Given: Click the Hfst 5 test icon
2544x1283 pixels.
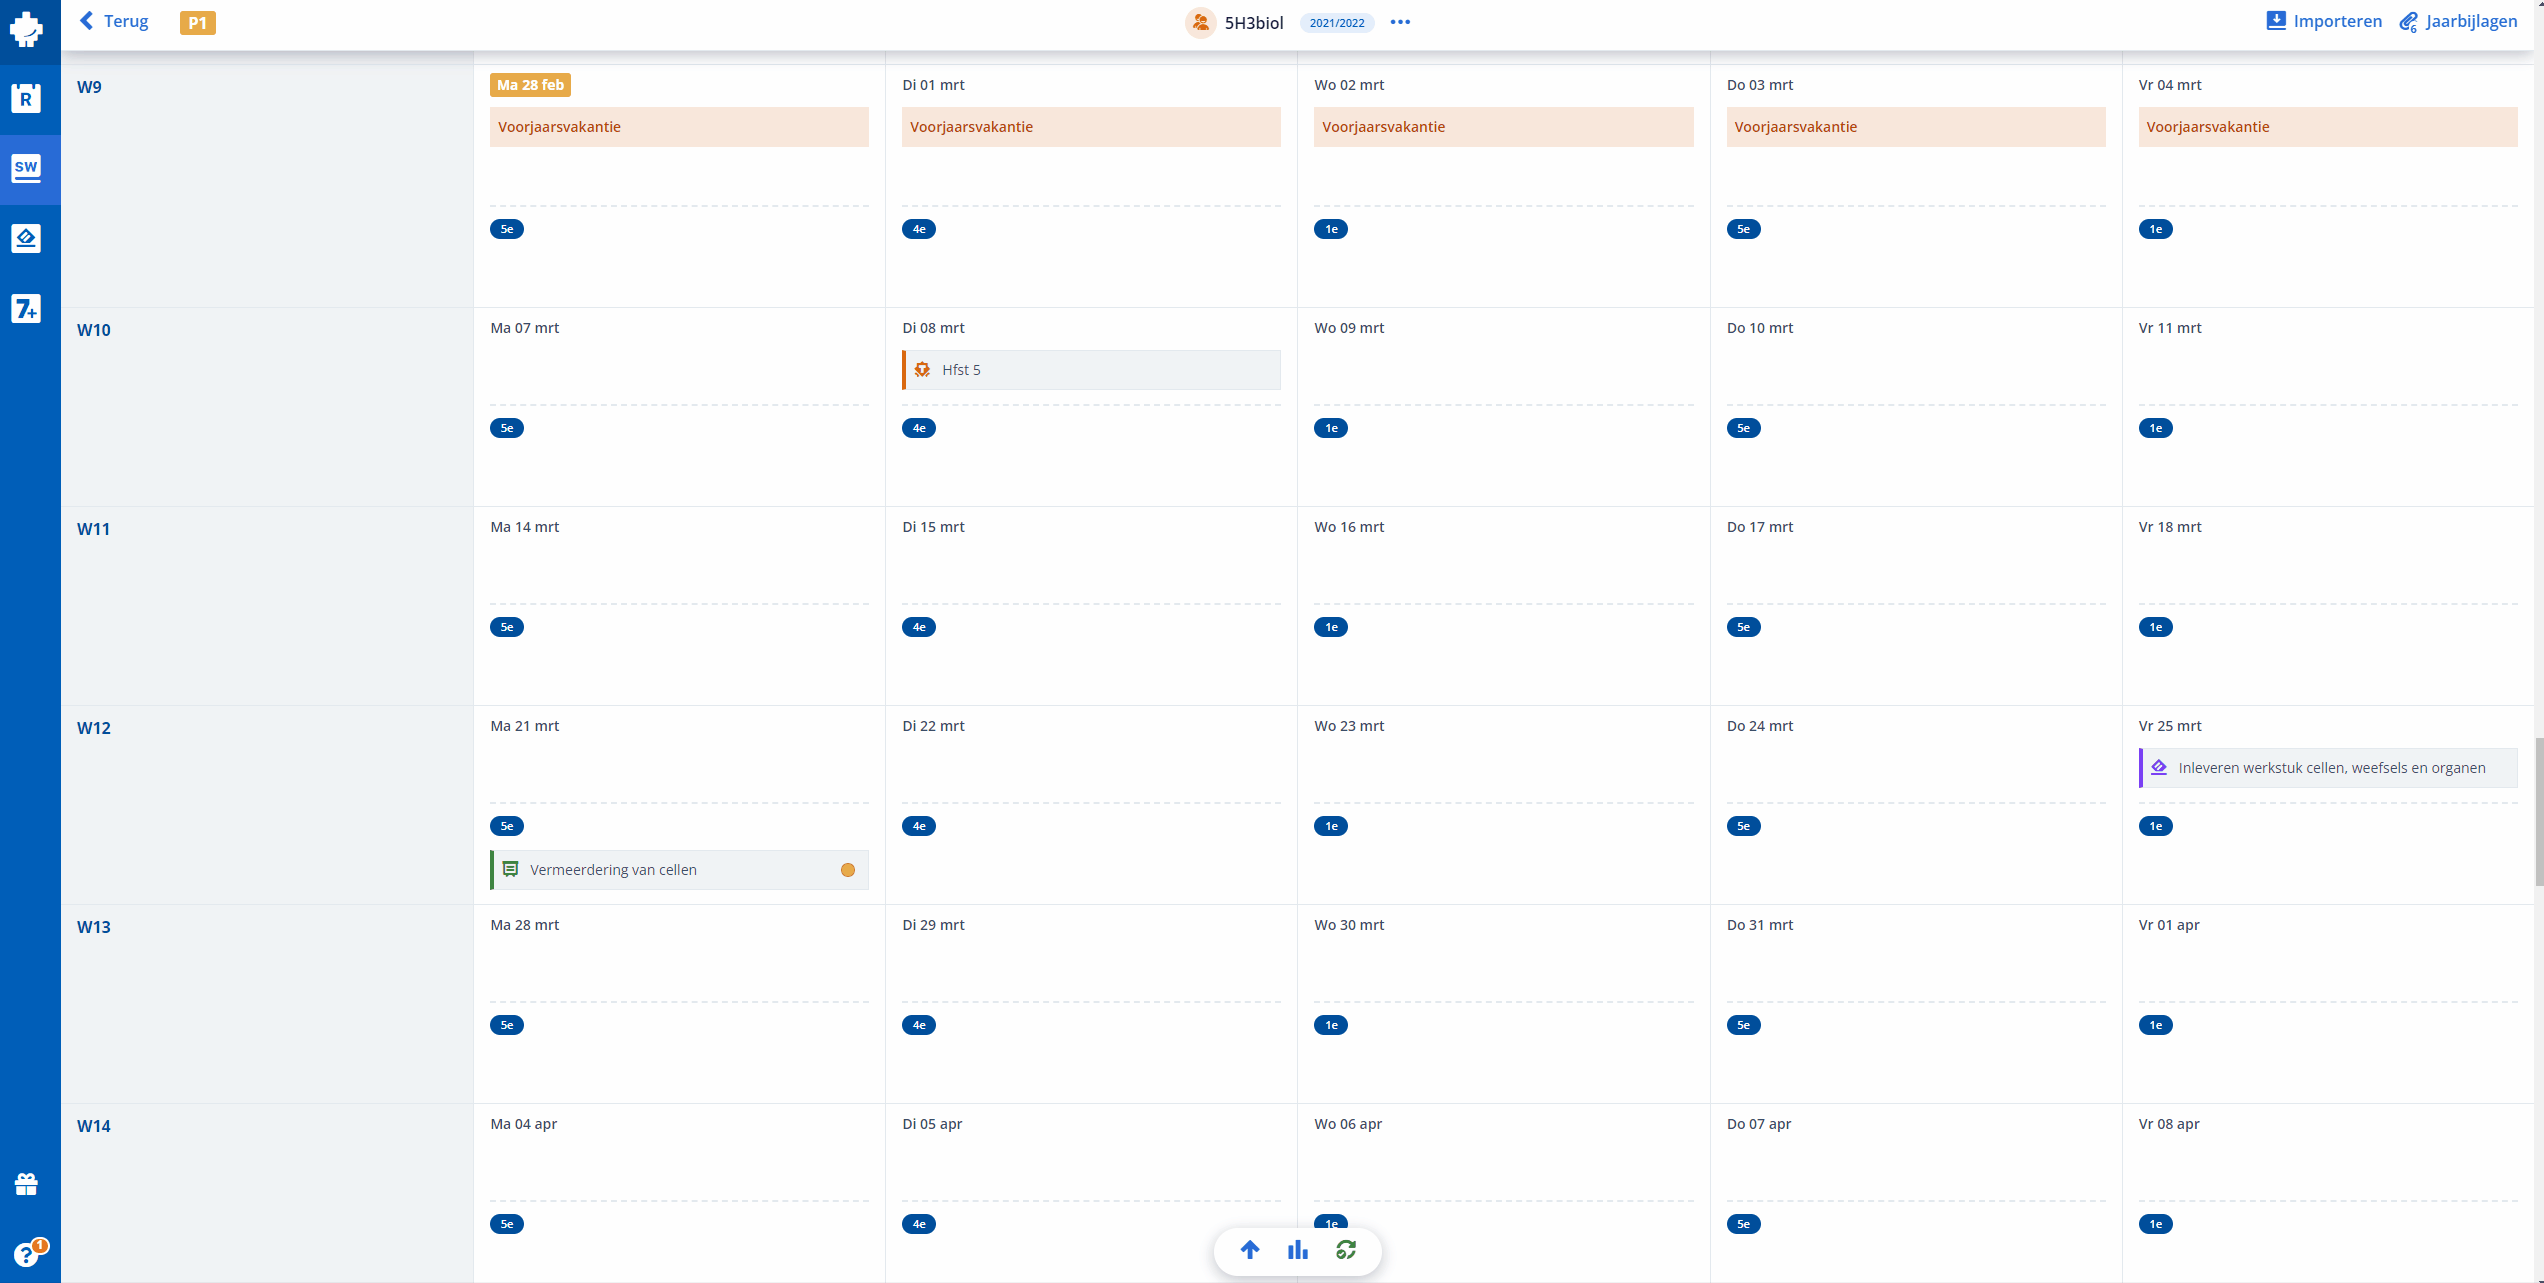Looking at the screenshot, I should (x=923, y=370).
